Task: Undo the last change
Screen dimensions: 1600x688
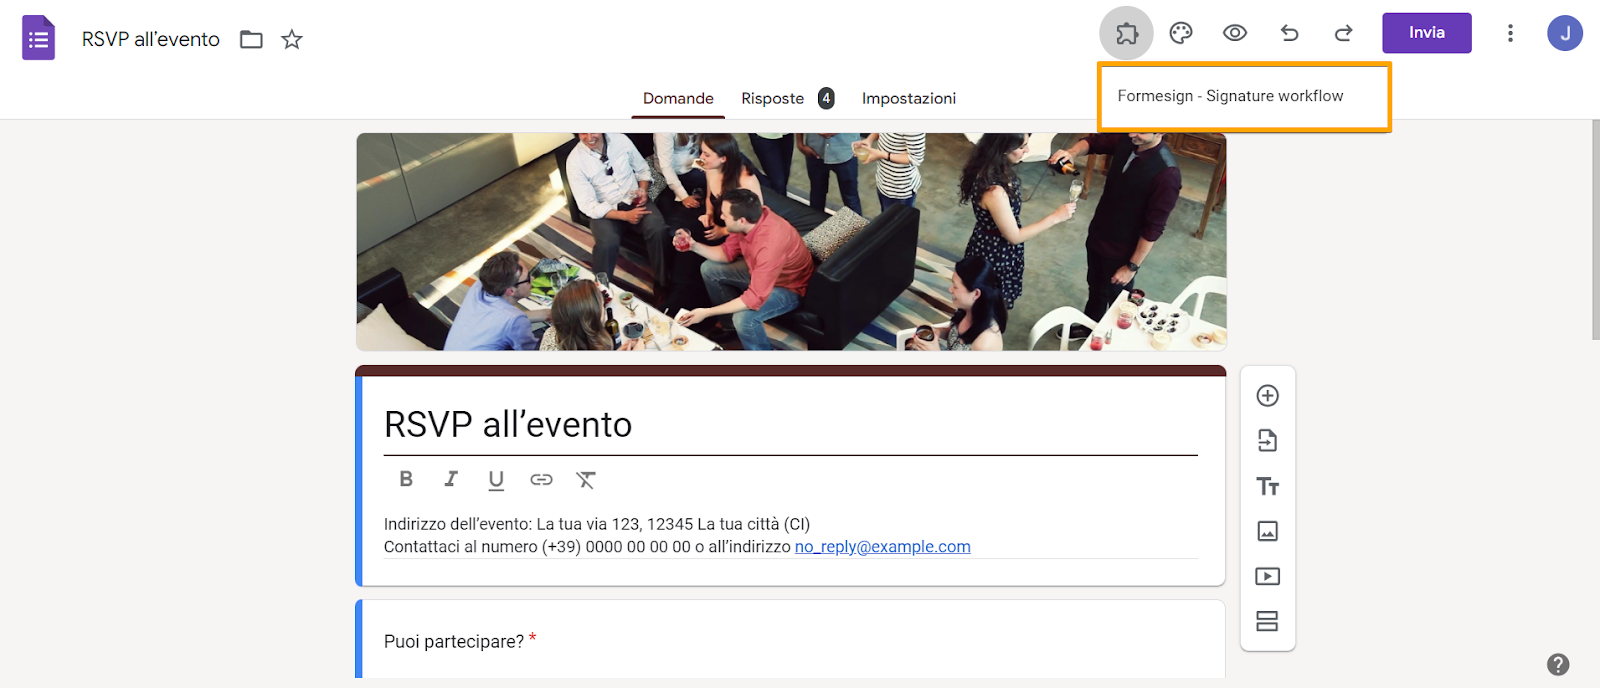Action: point(1289,33)
